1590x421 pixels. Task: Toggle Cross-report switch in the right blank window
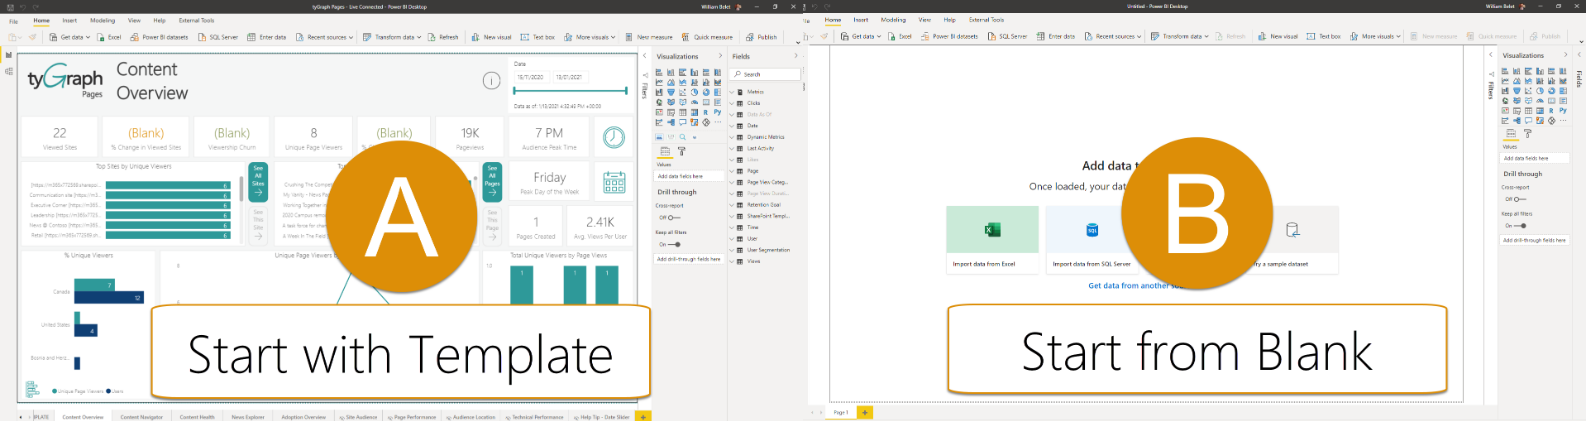click(1520, 199)
